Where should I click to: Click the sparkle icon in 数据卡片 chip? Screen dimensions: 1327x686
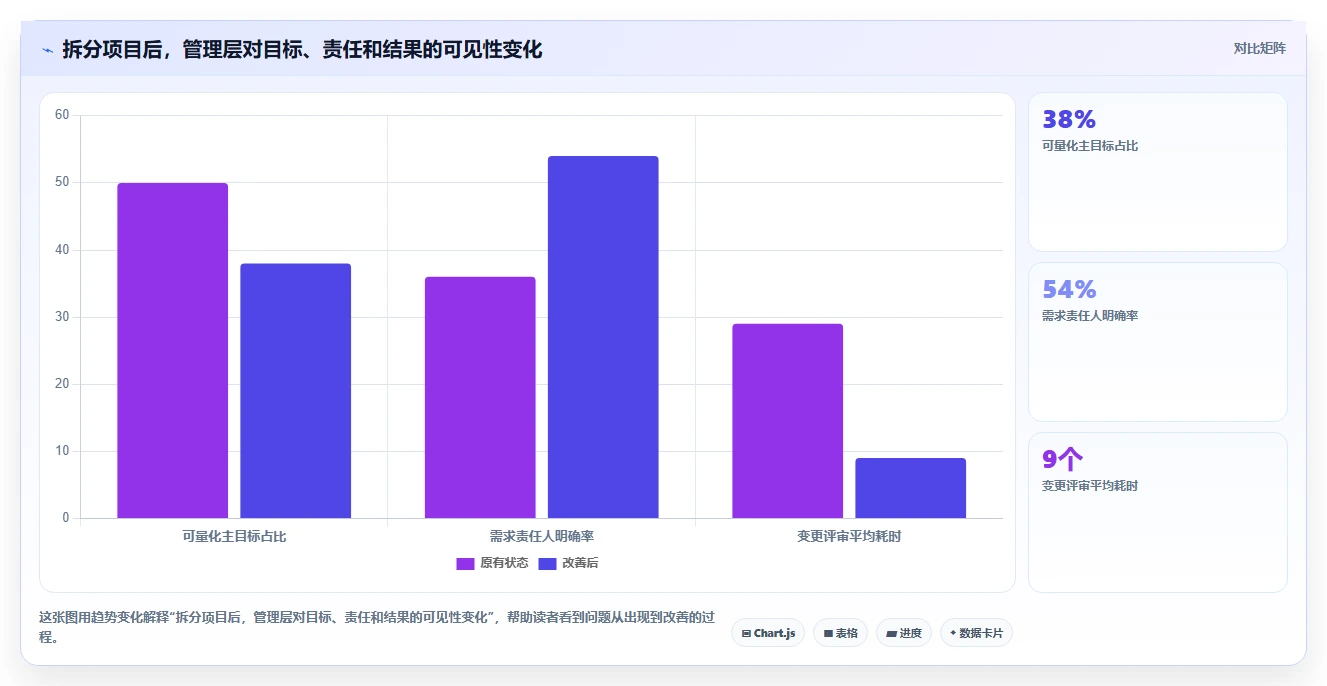pyautogui.click(x=953, y=633)
